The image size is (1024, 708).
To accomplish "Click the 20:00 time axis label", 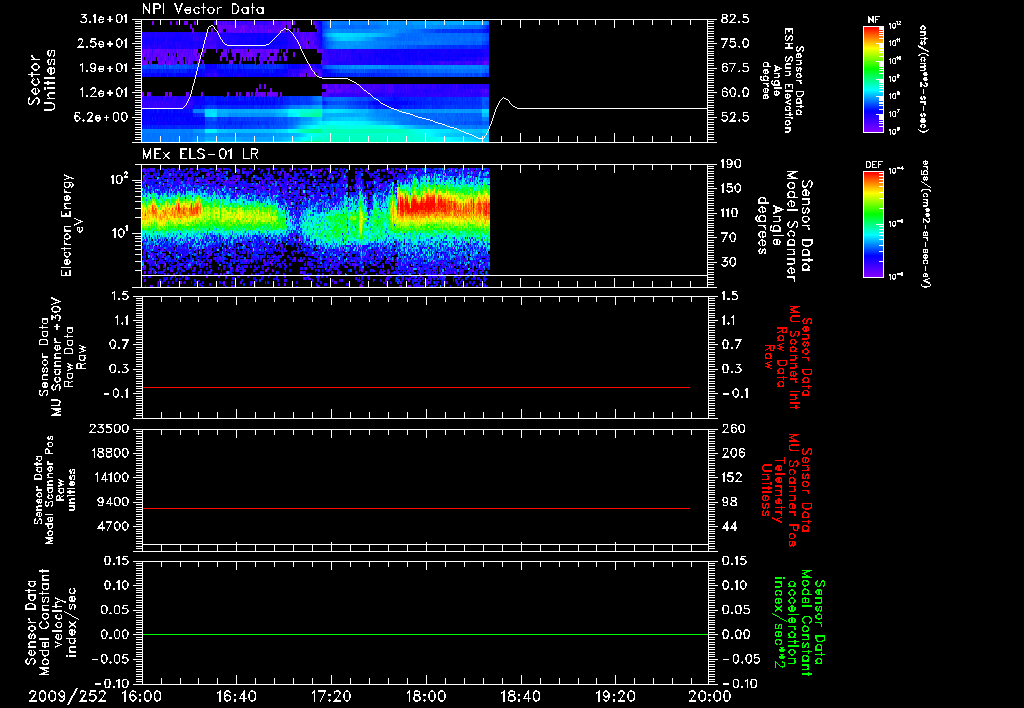I will tap(710, 696).
